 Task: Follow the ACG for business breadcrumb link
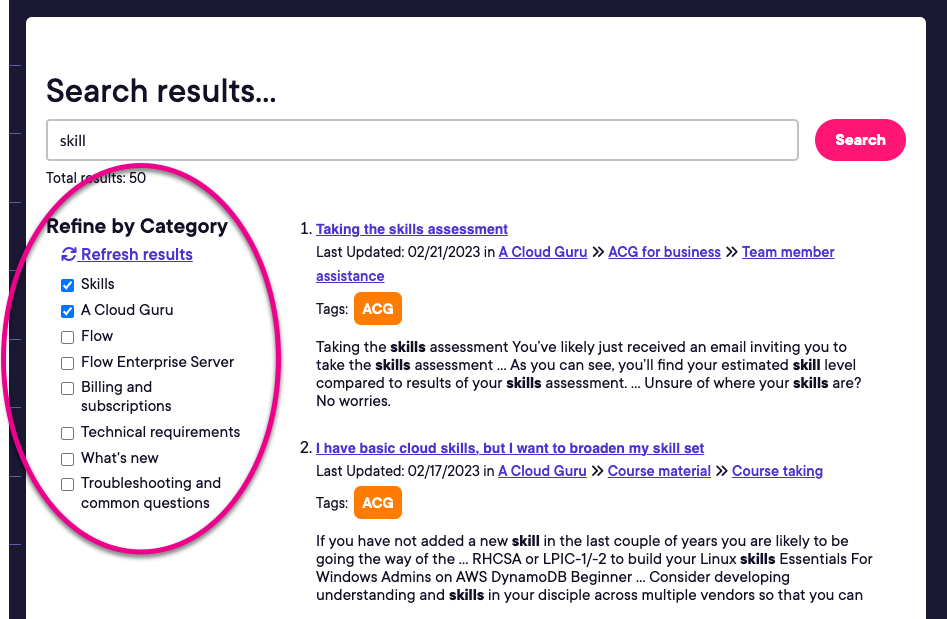[664, 252]
